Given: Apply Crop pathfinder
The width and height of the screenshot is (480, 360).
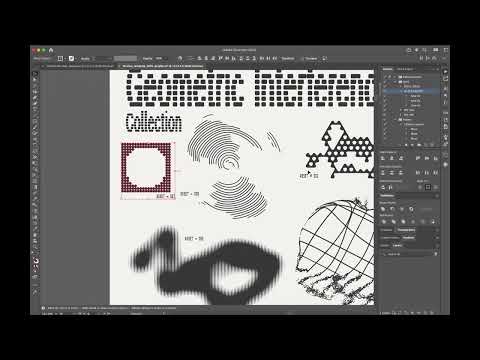Looking at the screenshot, I should 413,222.
